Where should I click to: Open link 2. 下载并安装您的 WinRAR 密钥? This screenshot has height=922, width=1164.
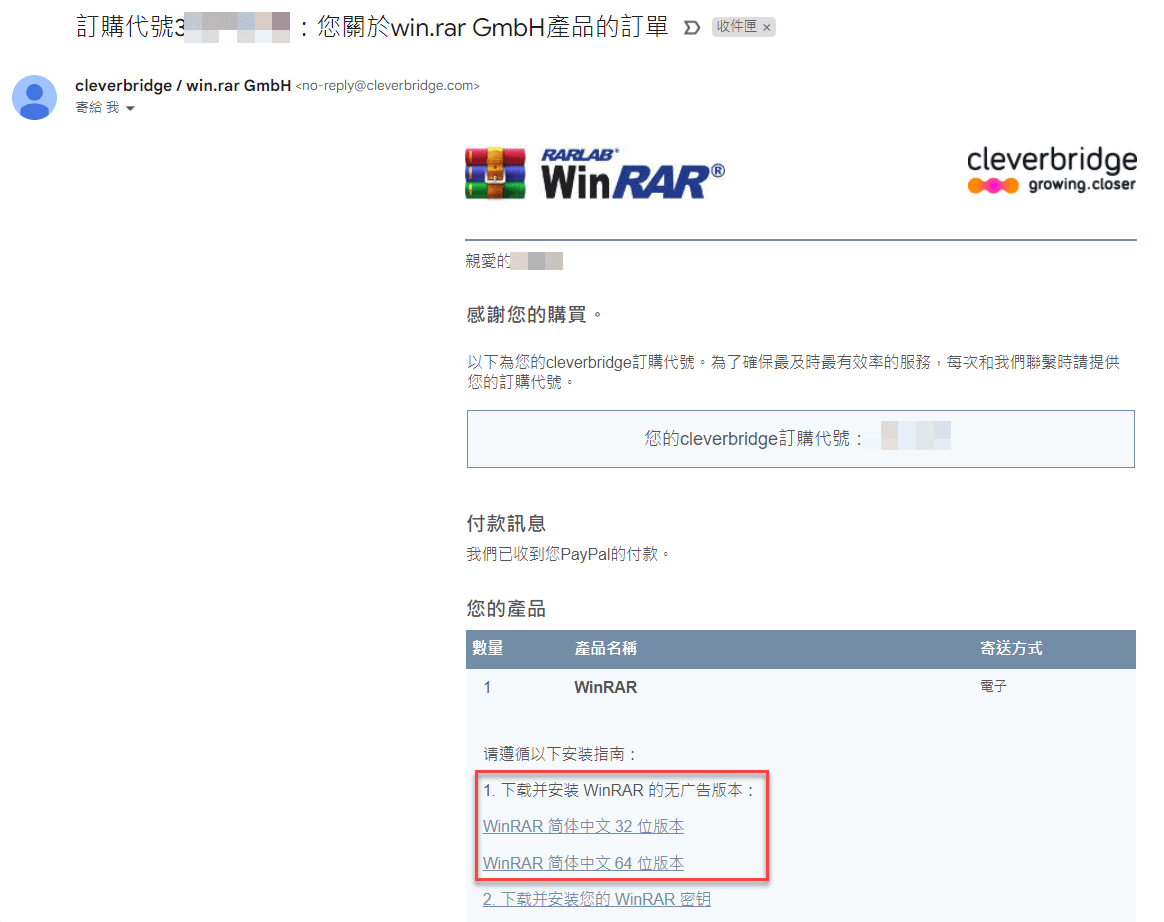tap(597, 899)
